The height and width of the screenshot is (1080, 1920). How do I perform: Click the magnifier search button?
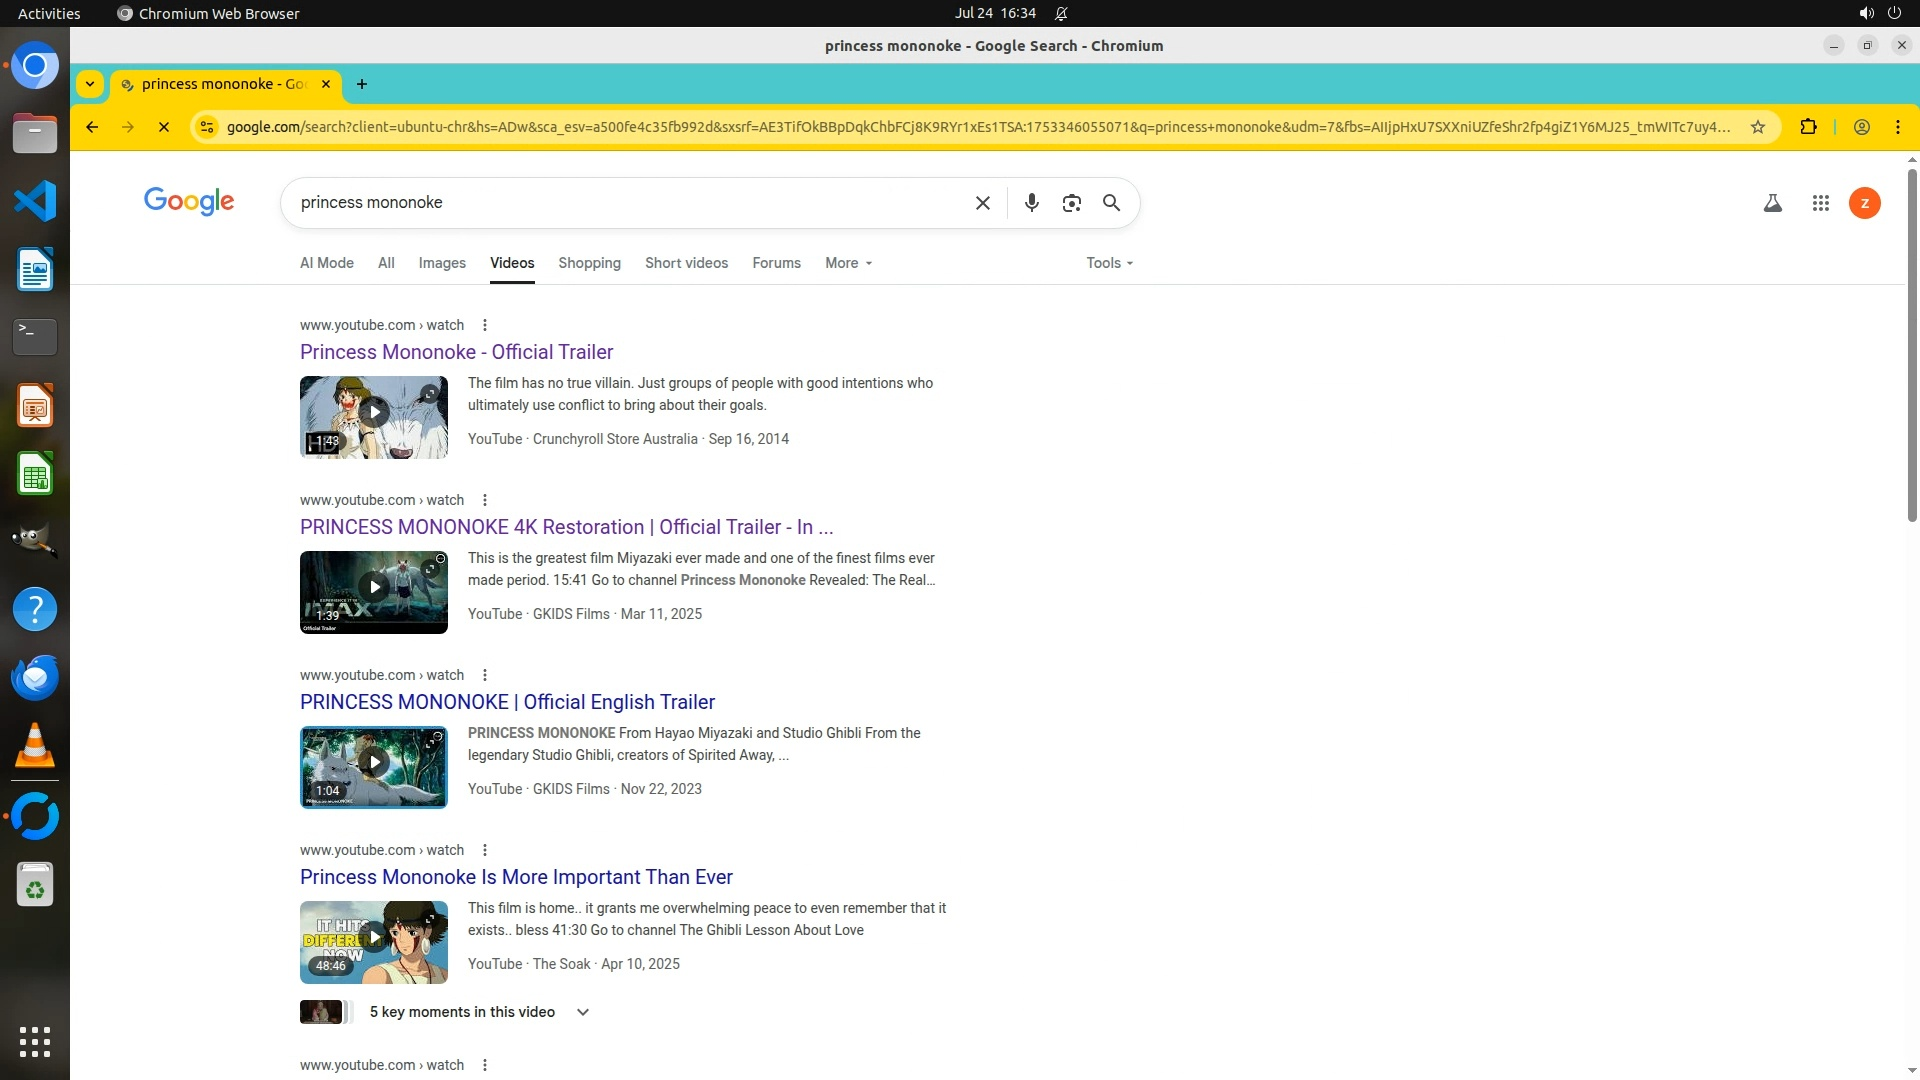coord(1111,203)
